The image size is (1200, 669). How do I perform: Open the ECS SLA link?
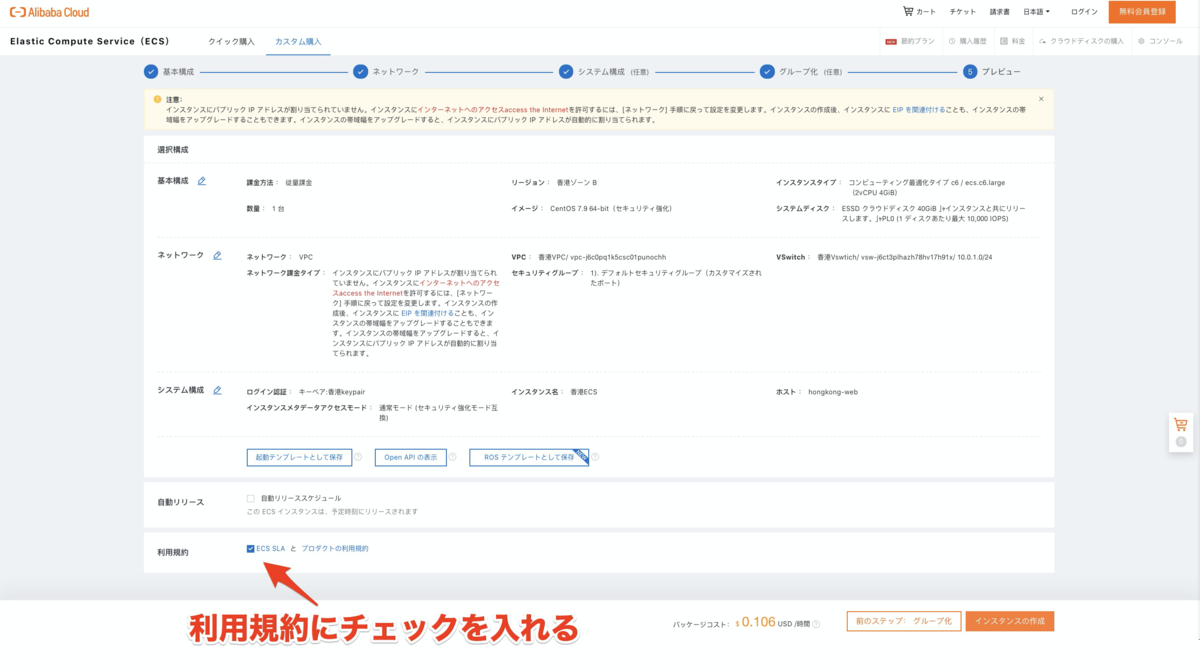coord(271,548)
